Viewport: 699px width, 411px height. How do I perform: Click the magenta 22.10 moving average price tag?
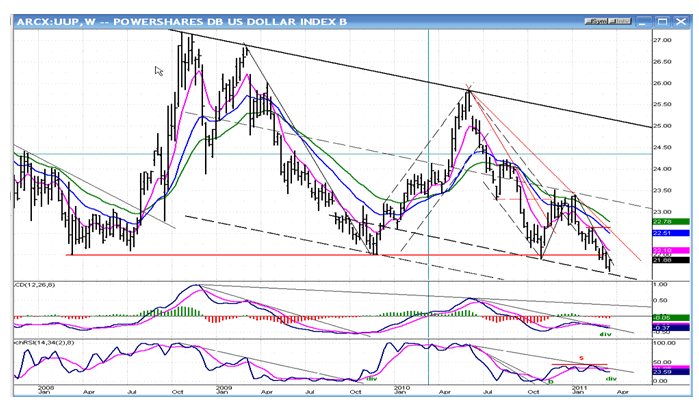[670, 251]
